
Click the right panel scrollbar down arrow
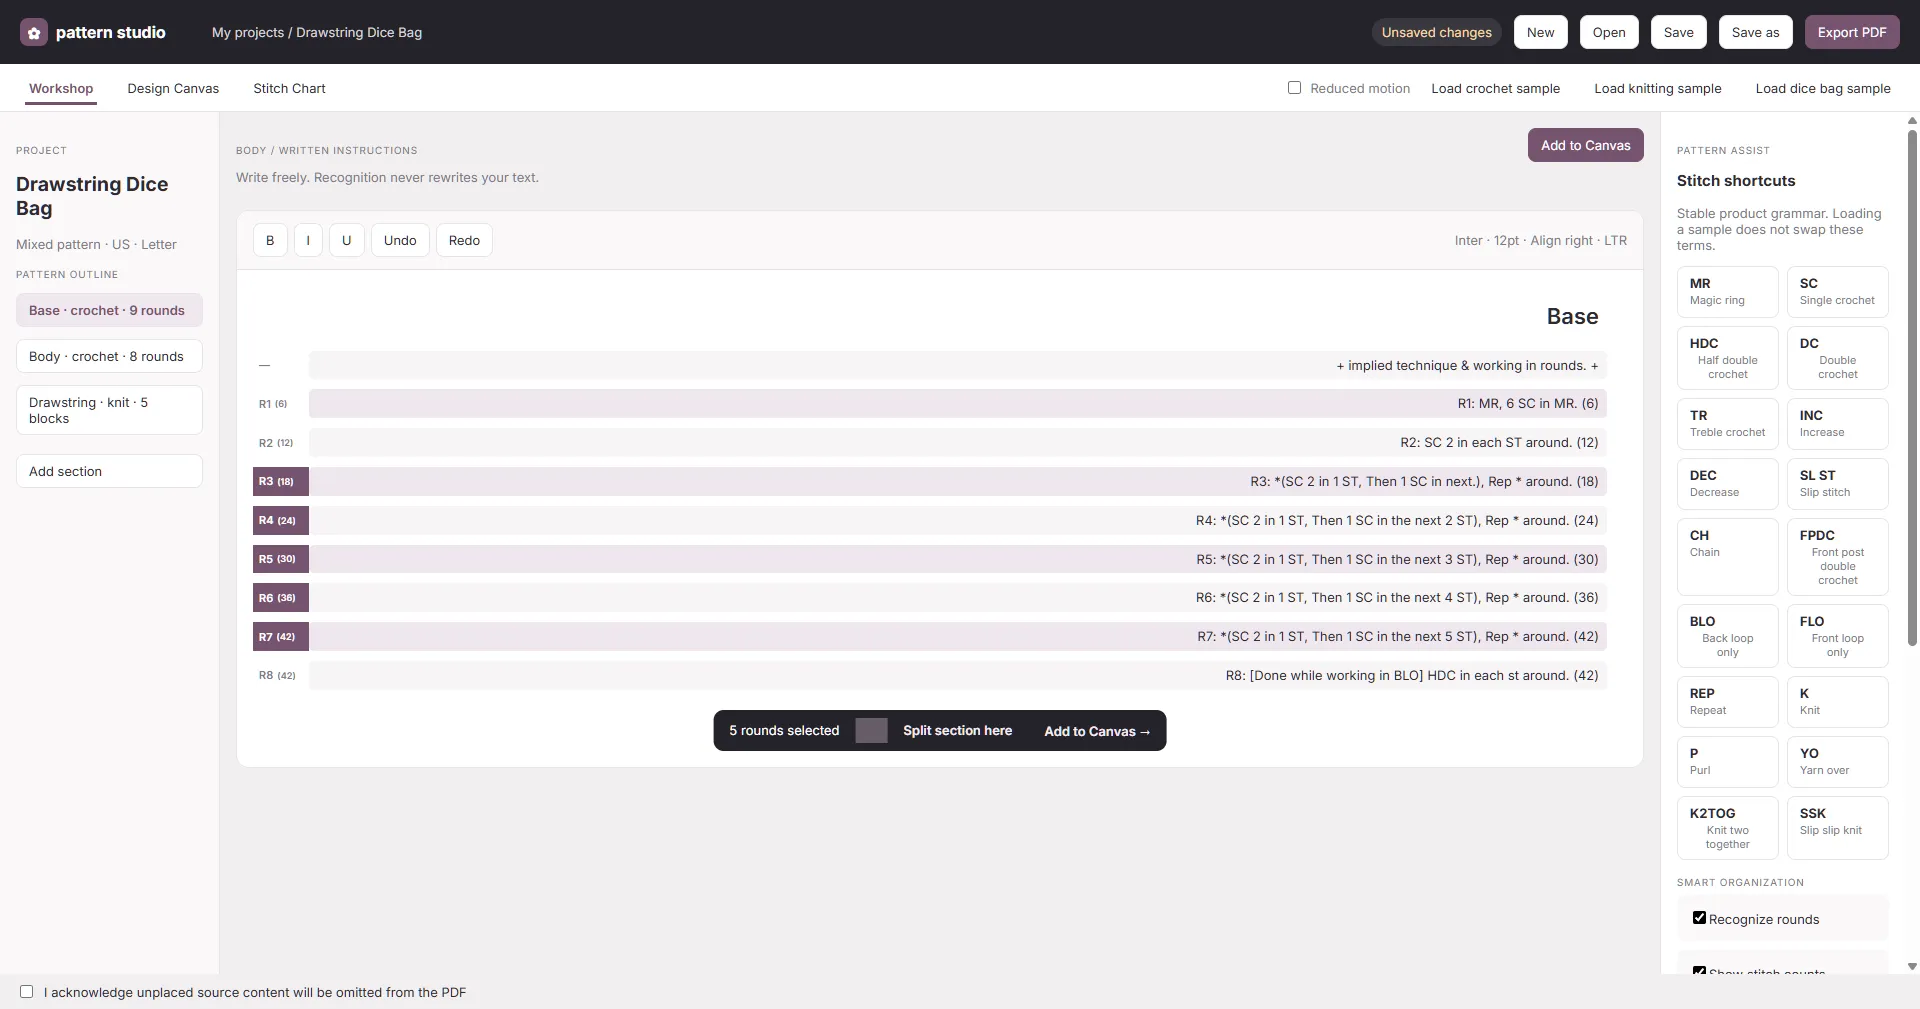[1912, 966]
